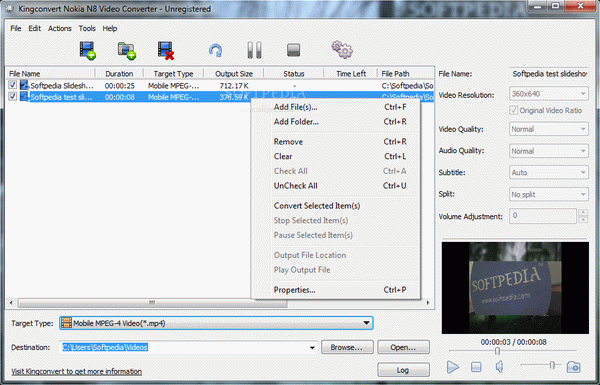The height and width of the screenshot is (385, 600).
Task: Open the Split dropdown
Action: click(x=548, y=194)
